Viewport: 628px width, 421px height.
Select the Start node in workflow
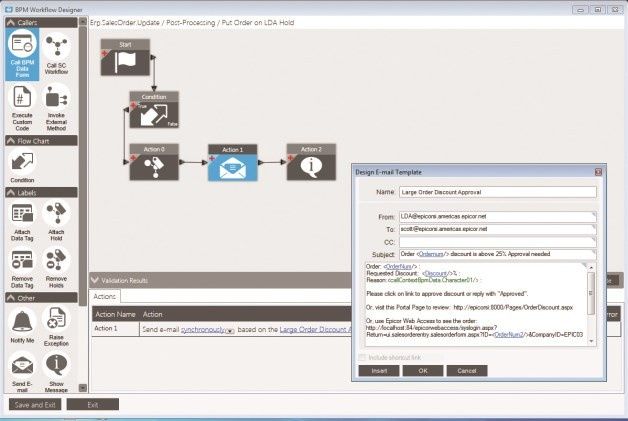125,57
